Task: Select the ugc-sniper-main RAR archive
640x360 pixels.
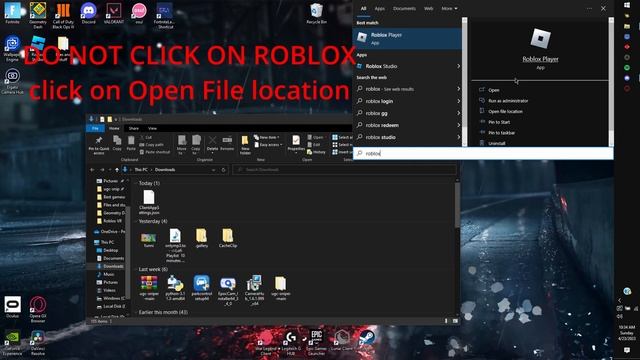Action: [x=149, y=288]
